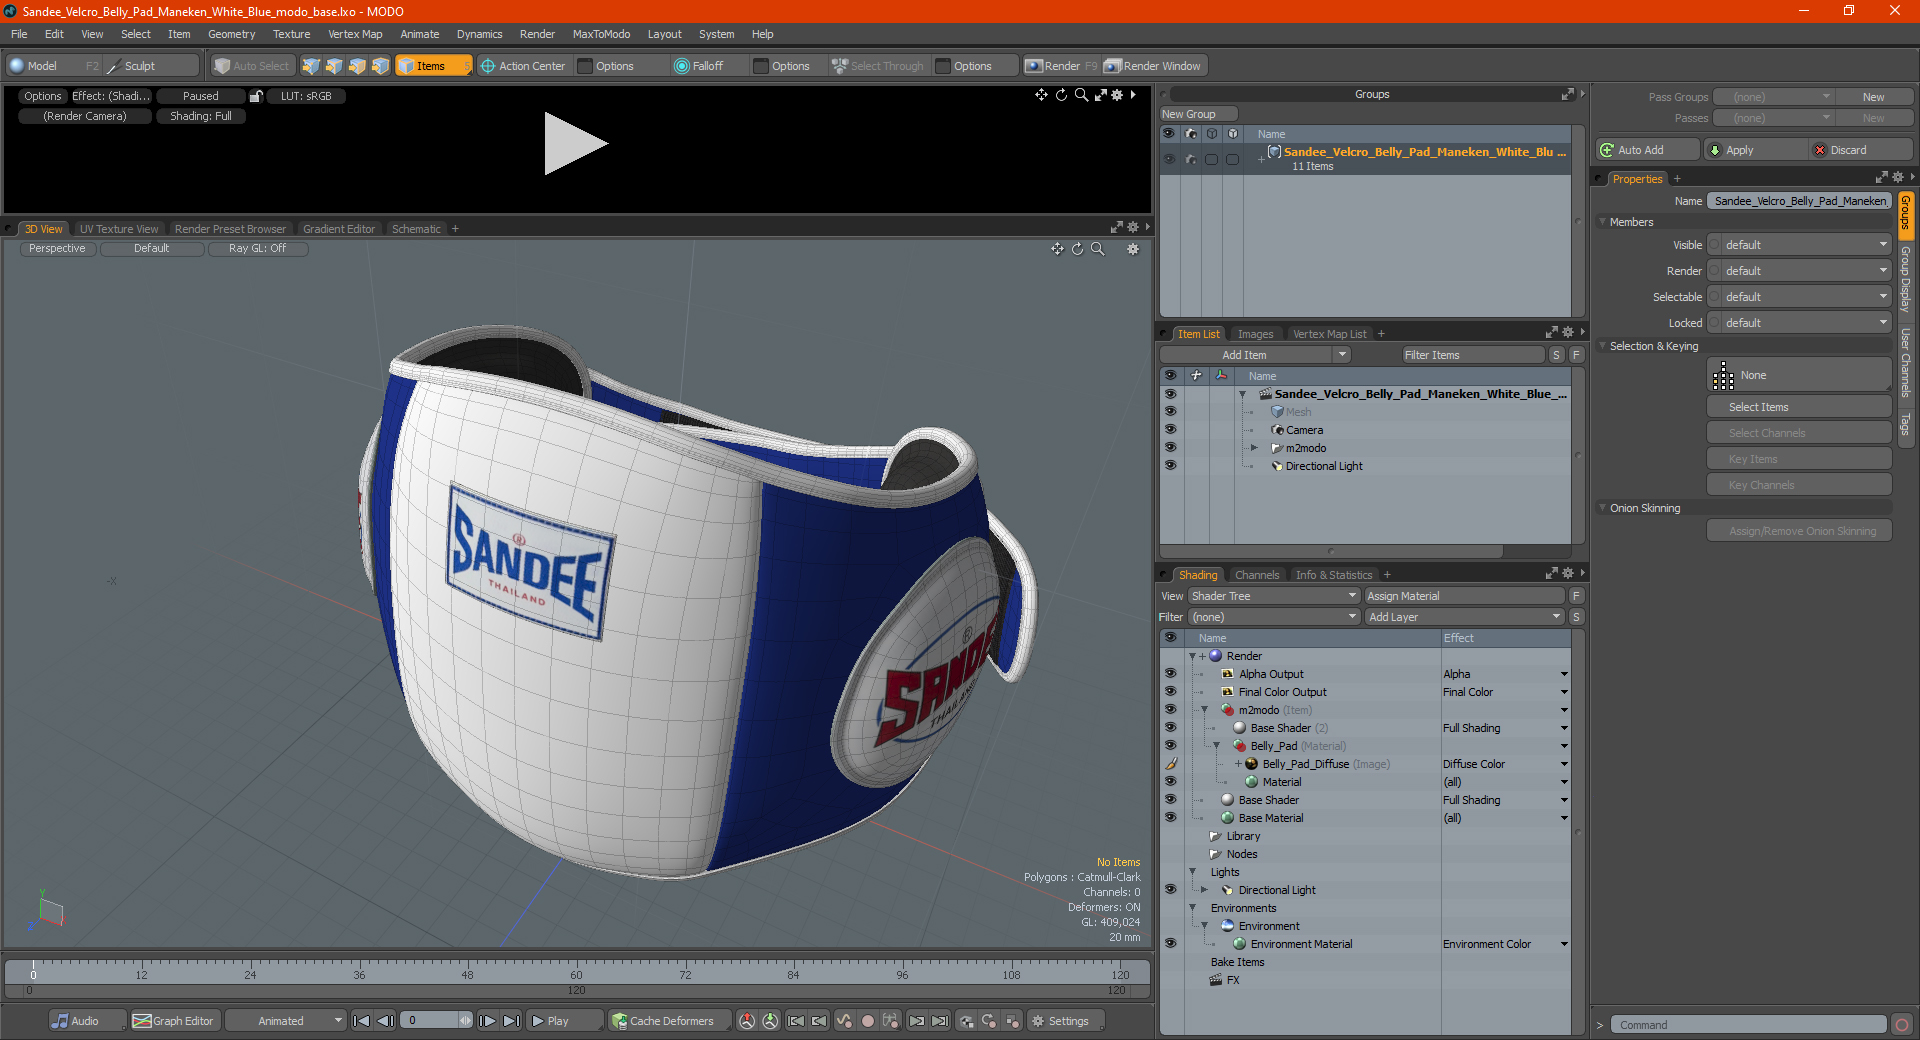Select Polygons selection mode icon
This screenshot has height=1040, width=1920.
point(357,66)
